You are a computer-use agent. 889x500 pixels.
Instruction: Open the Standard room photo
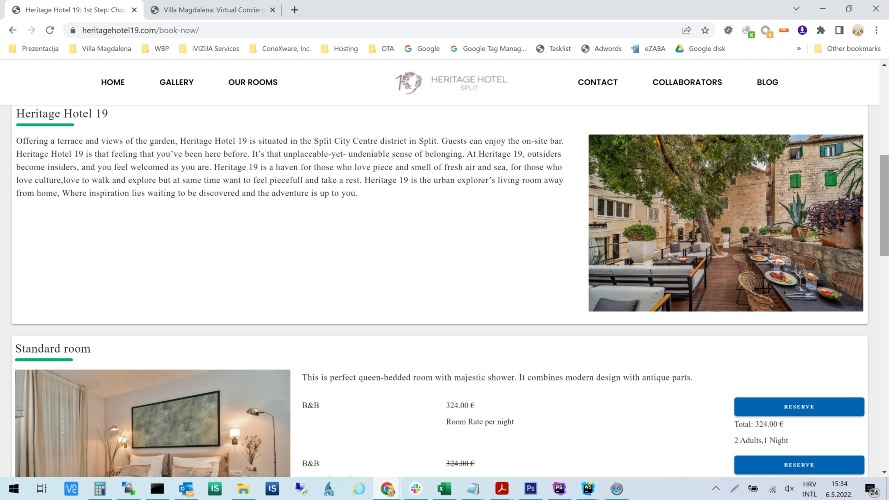point(153,423)
